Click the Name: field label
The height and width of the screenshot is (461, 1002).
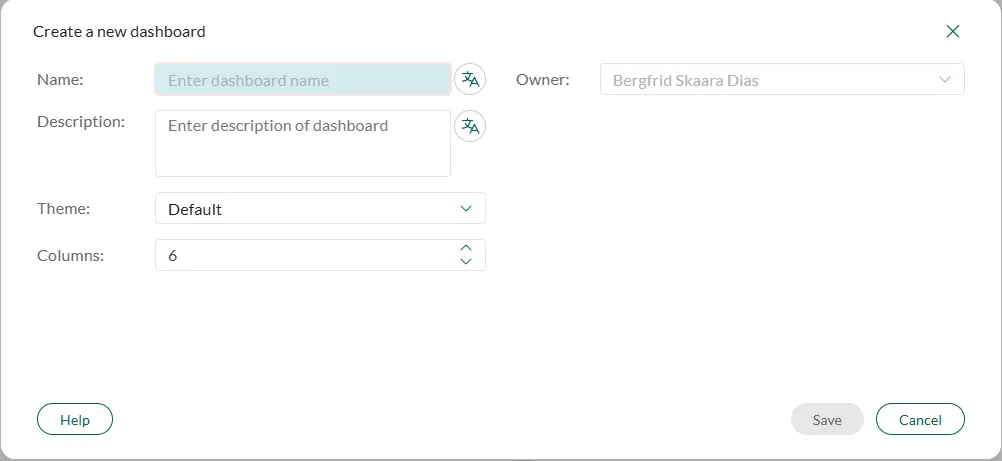point(60,80)
